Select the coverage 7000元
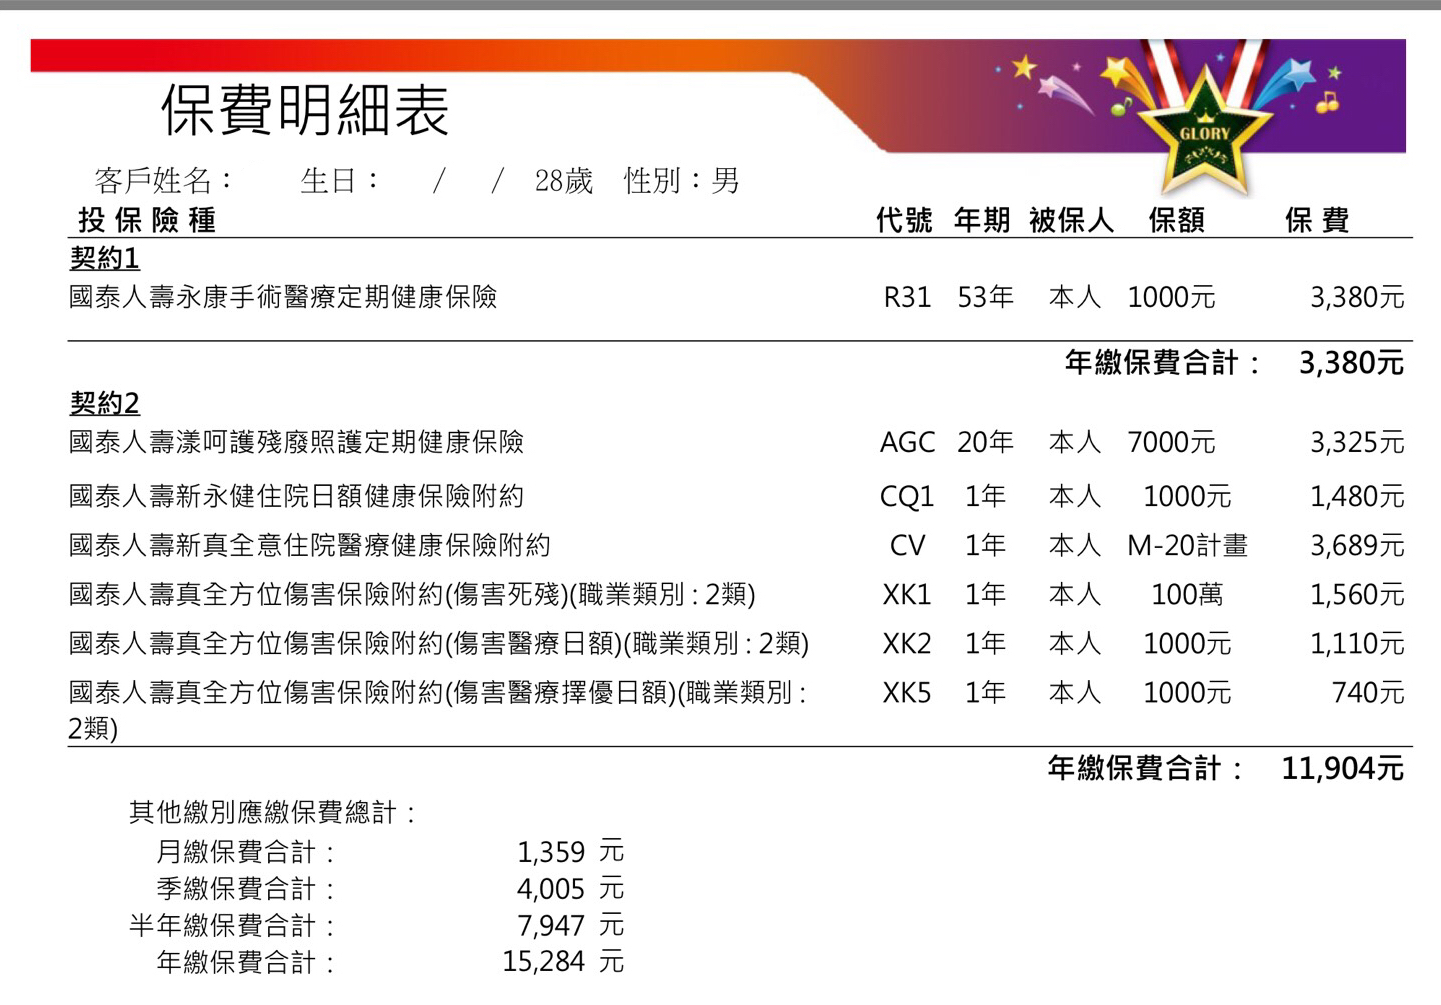This screenshot has height=1005, width=1441. (1171, 442)
